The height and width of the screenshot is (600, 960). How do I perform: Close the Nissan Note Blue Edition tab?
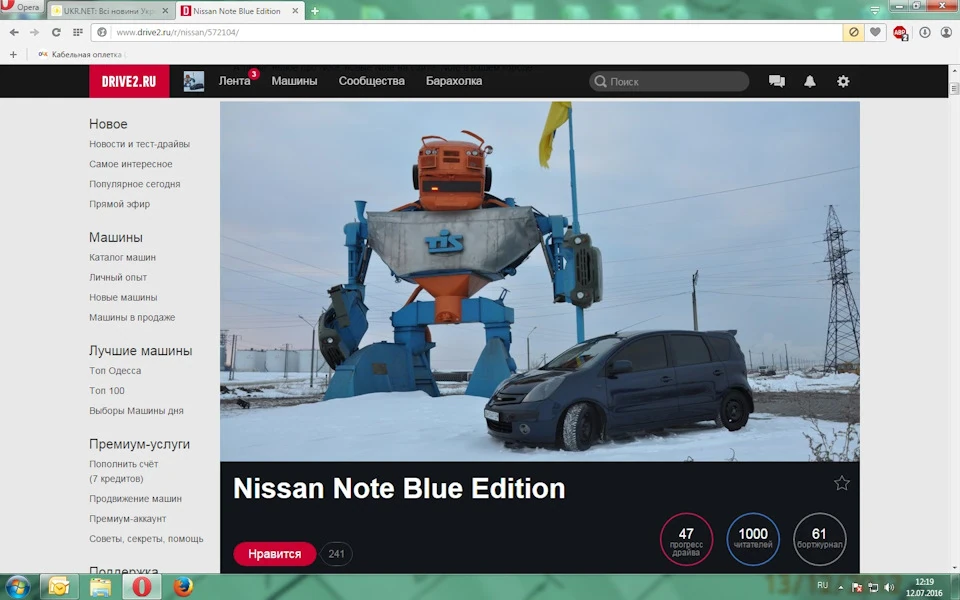[x=294, y=11]
